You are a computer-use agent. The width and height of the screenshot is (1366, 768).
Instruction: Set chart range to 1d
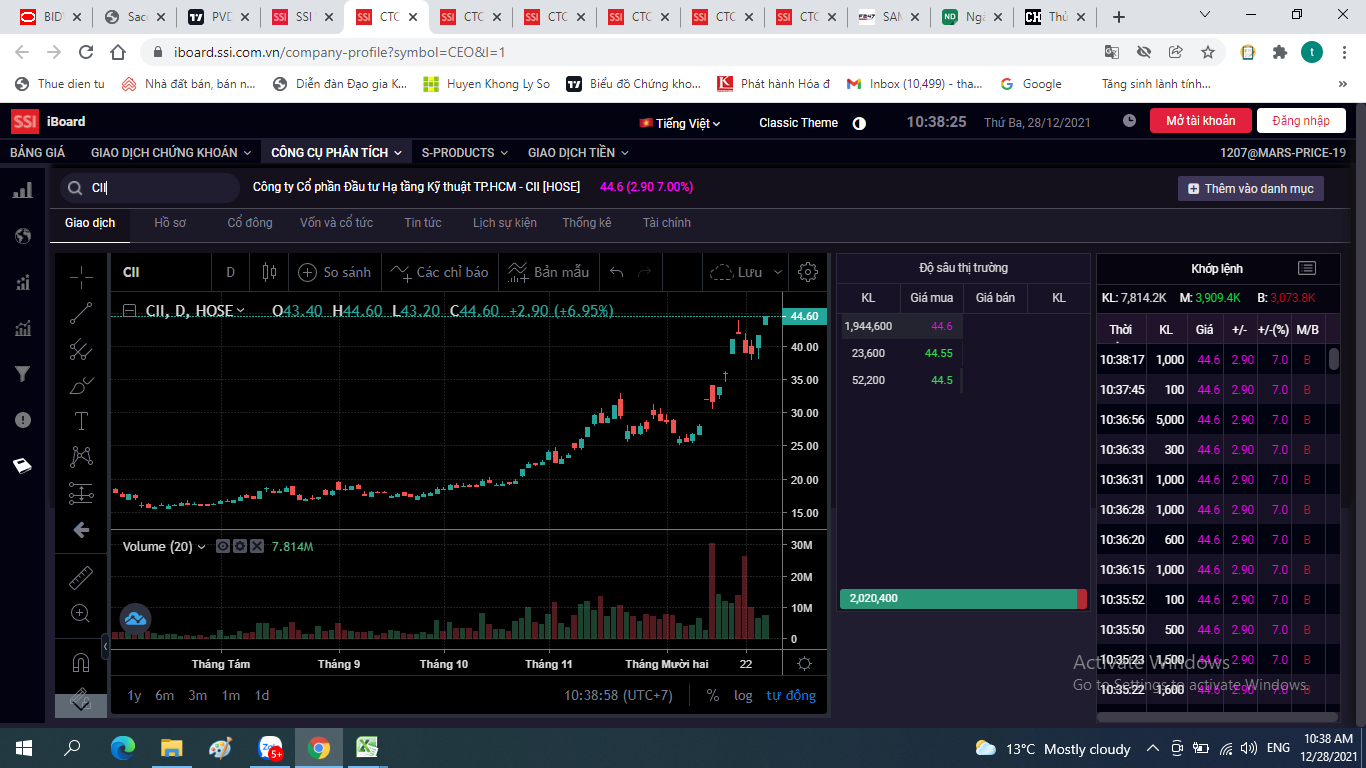[261, 695]
